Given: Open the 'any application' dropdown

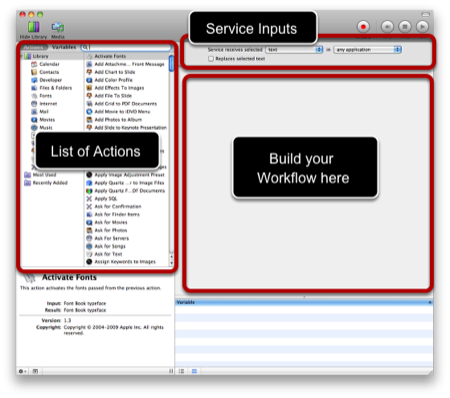Looking at the screenshot, I should [368, 50].
